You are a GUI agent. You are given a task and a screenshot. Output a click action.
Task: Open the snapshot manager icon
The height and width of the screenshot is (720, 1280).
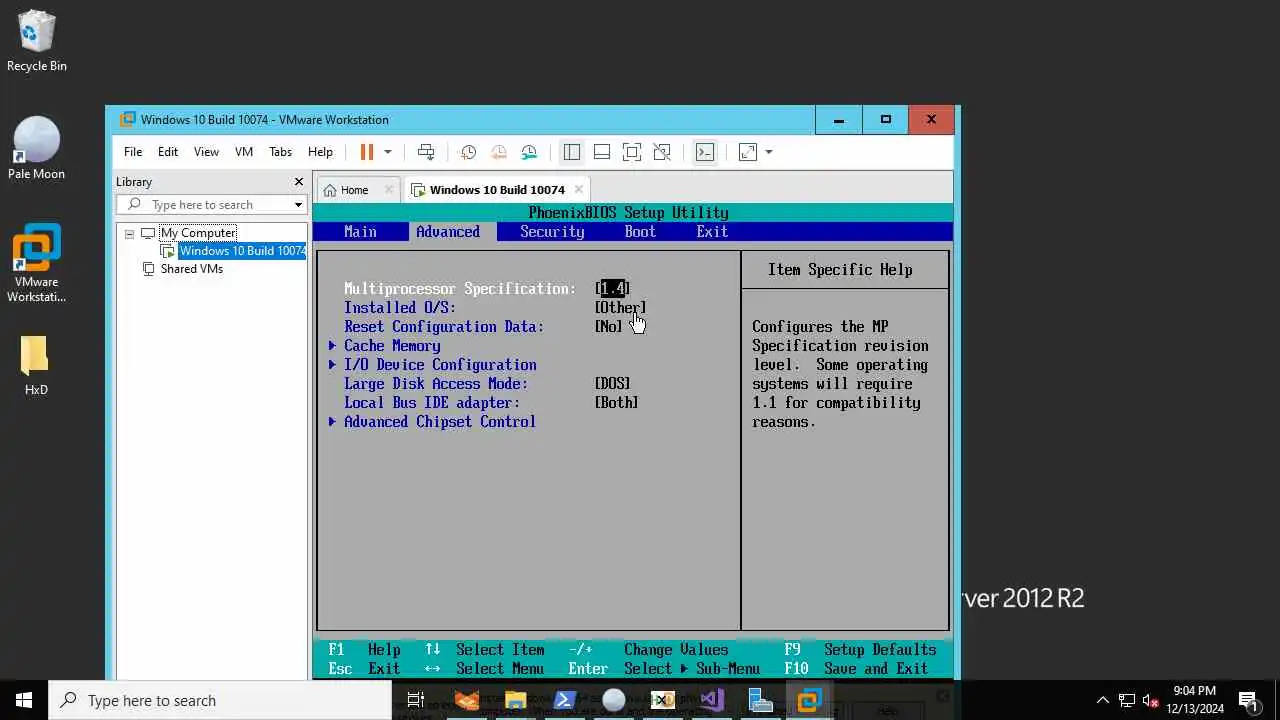pos(529,152)
